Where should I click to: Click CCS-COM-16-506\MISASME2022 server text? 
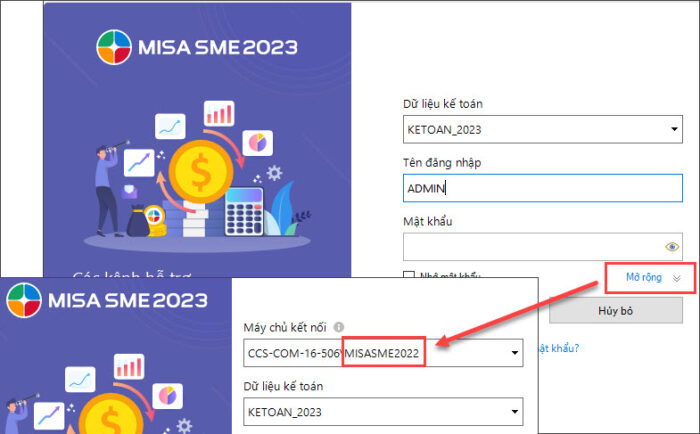[x=333, y=353]
